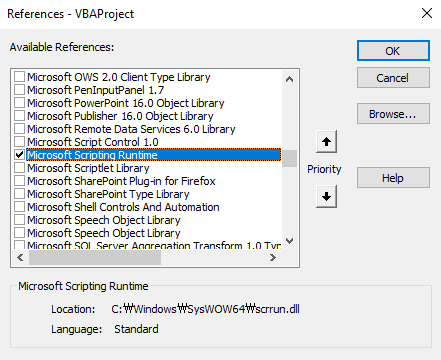Move reference down in priority

pyautogui.click(x=326, y=197)
